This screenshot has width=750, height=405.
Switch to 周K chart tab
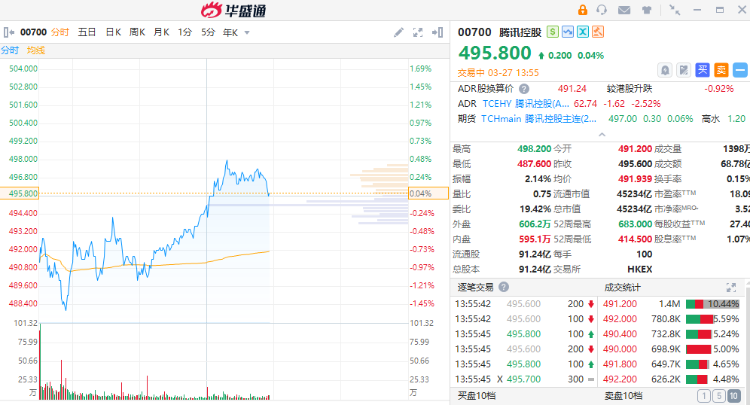coord(137,33)
